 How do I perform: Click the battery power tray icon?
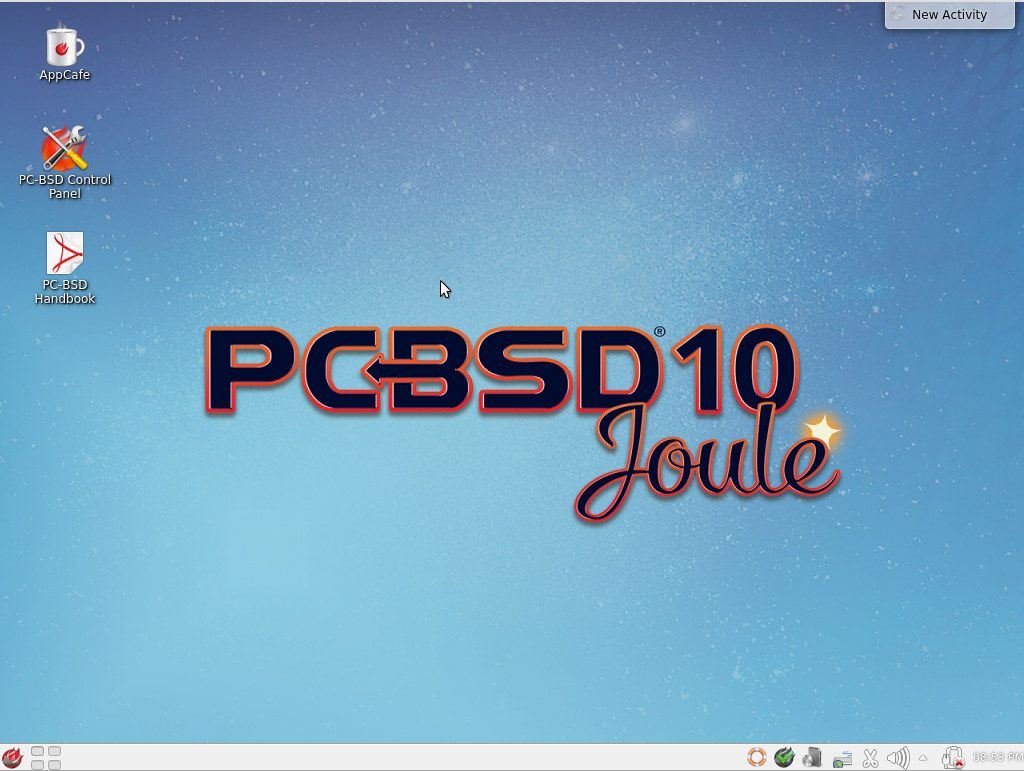tap(953, 757)
